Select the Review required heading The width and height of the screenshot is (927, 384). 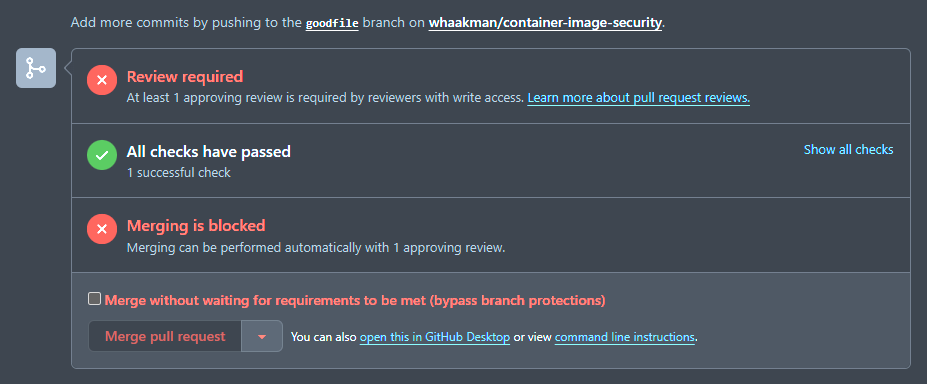(185, 77)
